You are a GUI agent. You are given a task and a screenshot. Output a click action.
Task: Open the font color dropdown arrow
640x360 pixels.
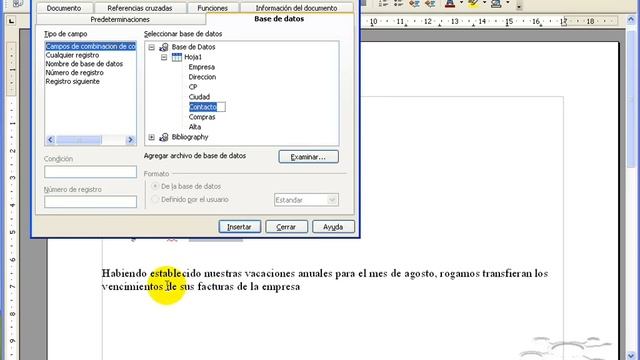(461, 3)
